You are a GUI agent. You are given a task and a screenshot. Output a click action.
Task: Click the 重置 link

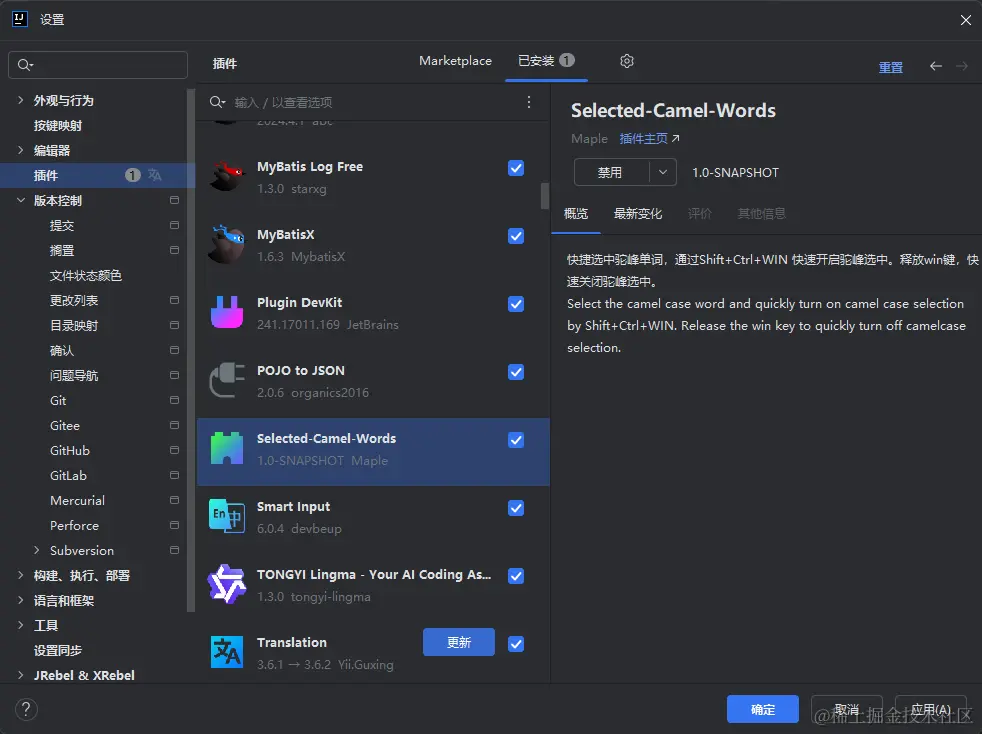(x=891, y=67)
